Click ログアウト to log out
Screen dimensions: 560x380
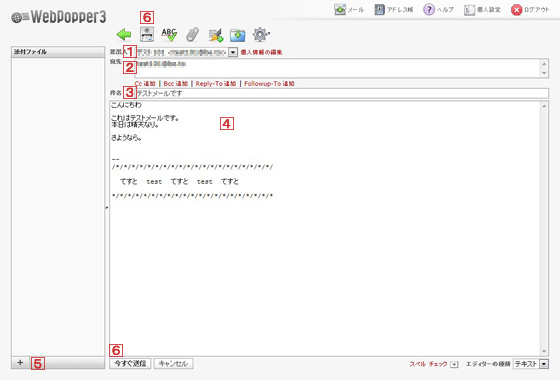pos(530,10)
